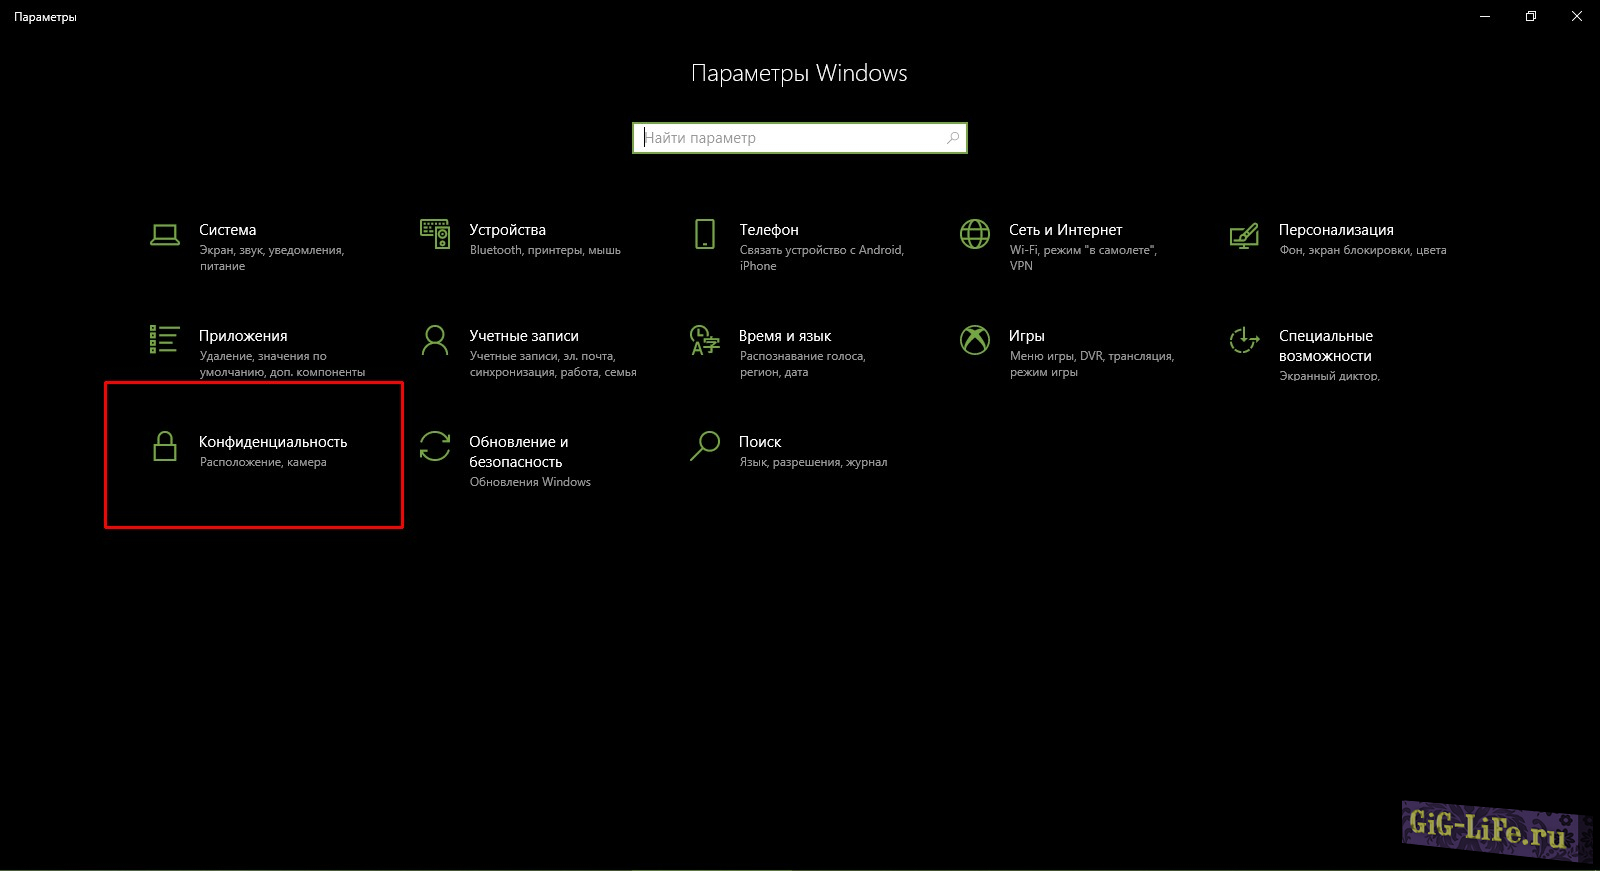Image resolution: width=1600 pixels, height=871 pixels.
Task: Open the Network globe icon
Action: point(975,234)
